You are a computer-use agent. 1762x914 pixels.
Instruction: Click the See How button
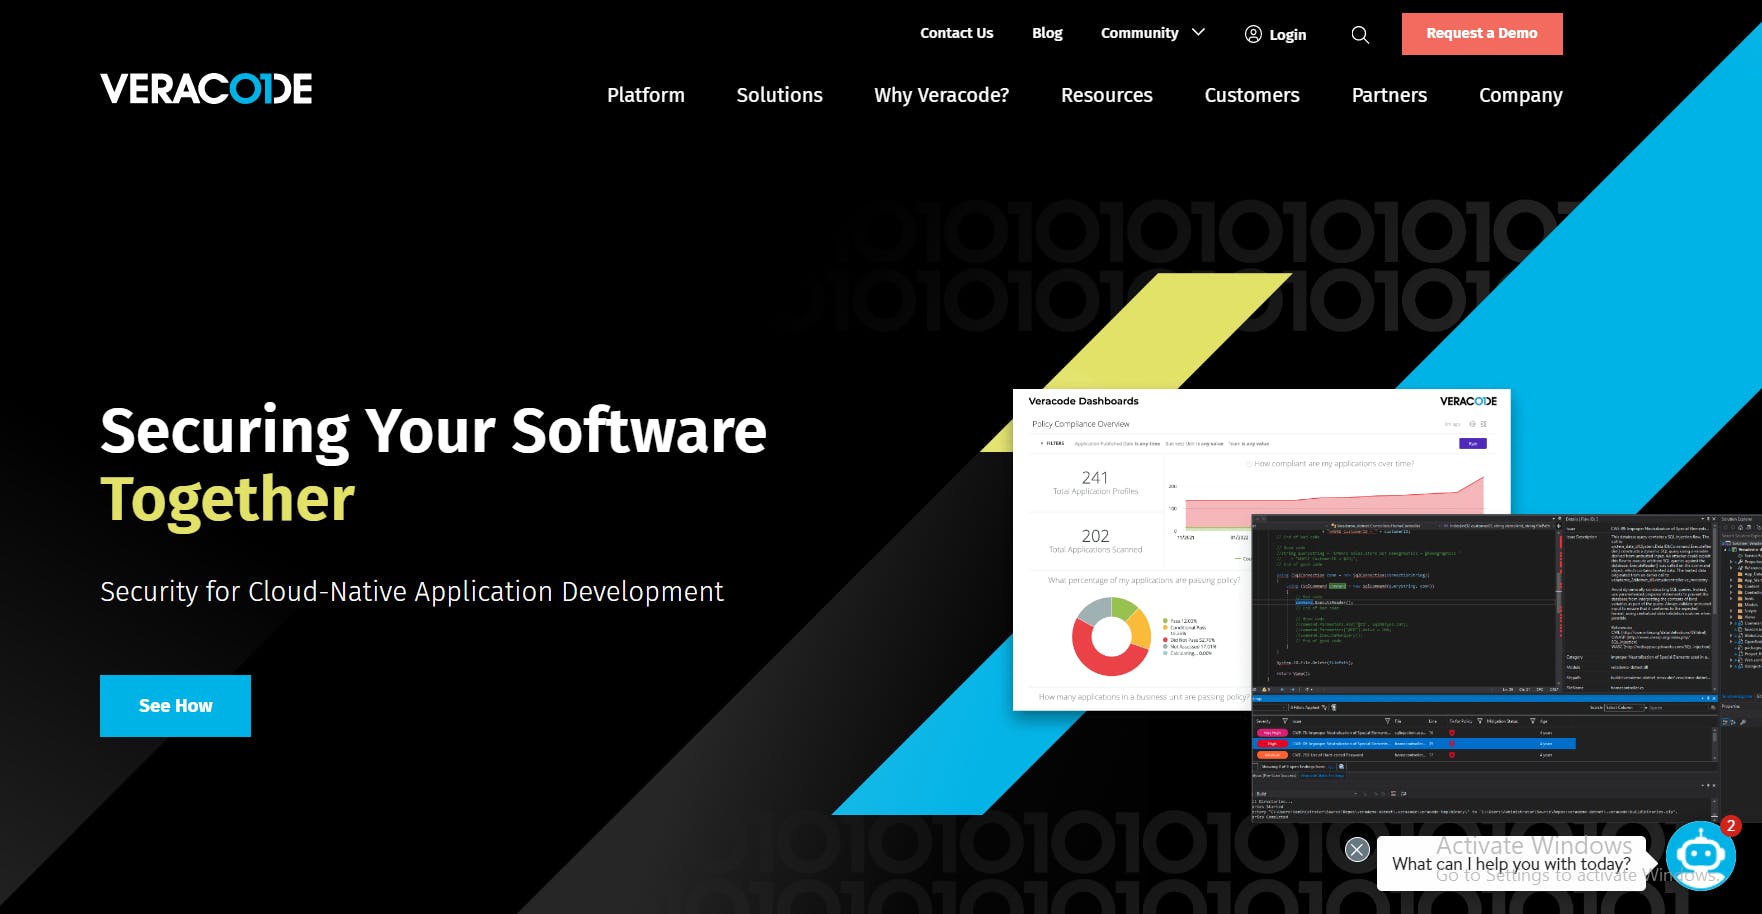(x=175, y=705)
